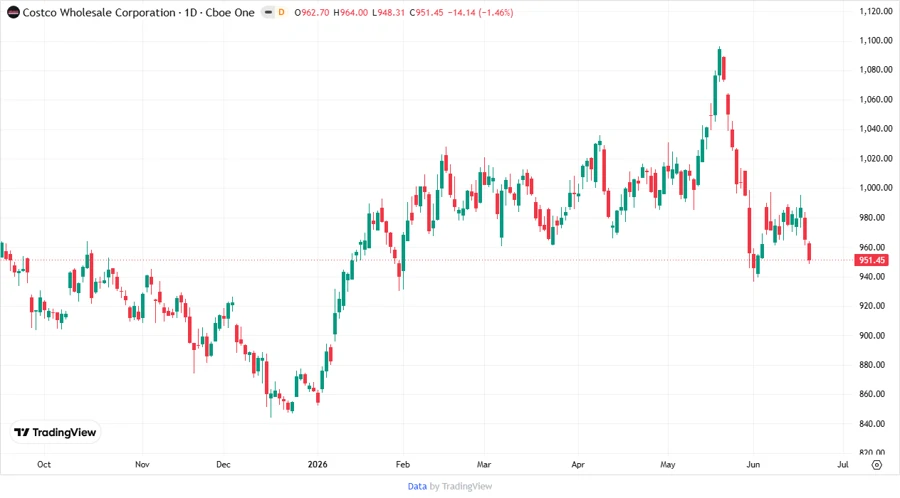This screenshot has height=498, width=900.
Task: Click the 1,000.00 price axis label
Action: pyautogui.click(x=876, y=188)
